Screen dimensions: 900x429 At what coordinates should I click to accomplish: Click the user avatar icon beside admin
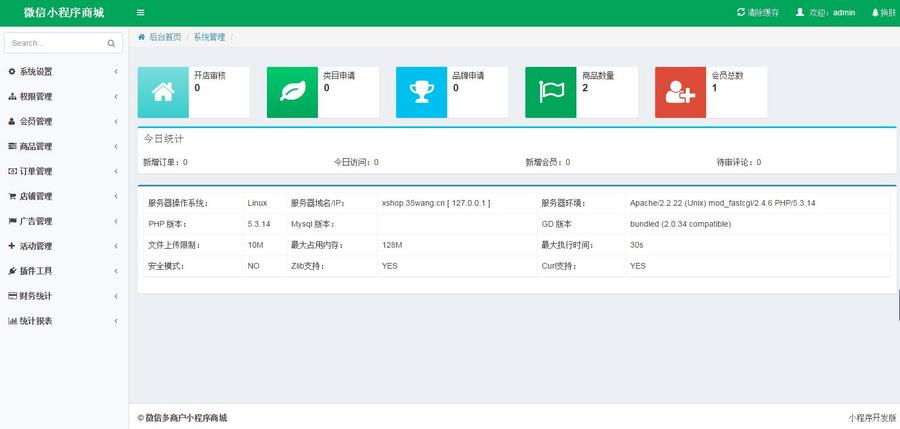pyautogui.click(x=800, y=12)
